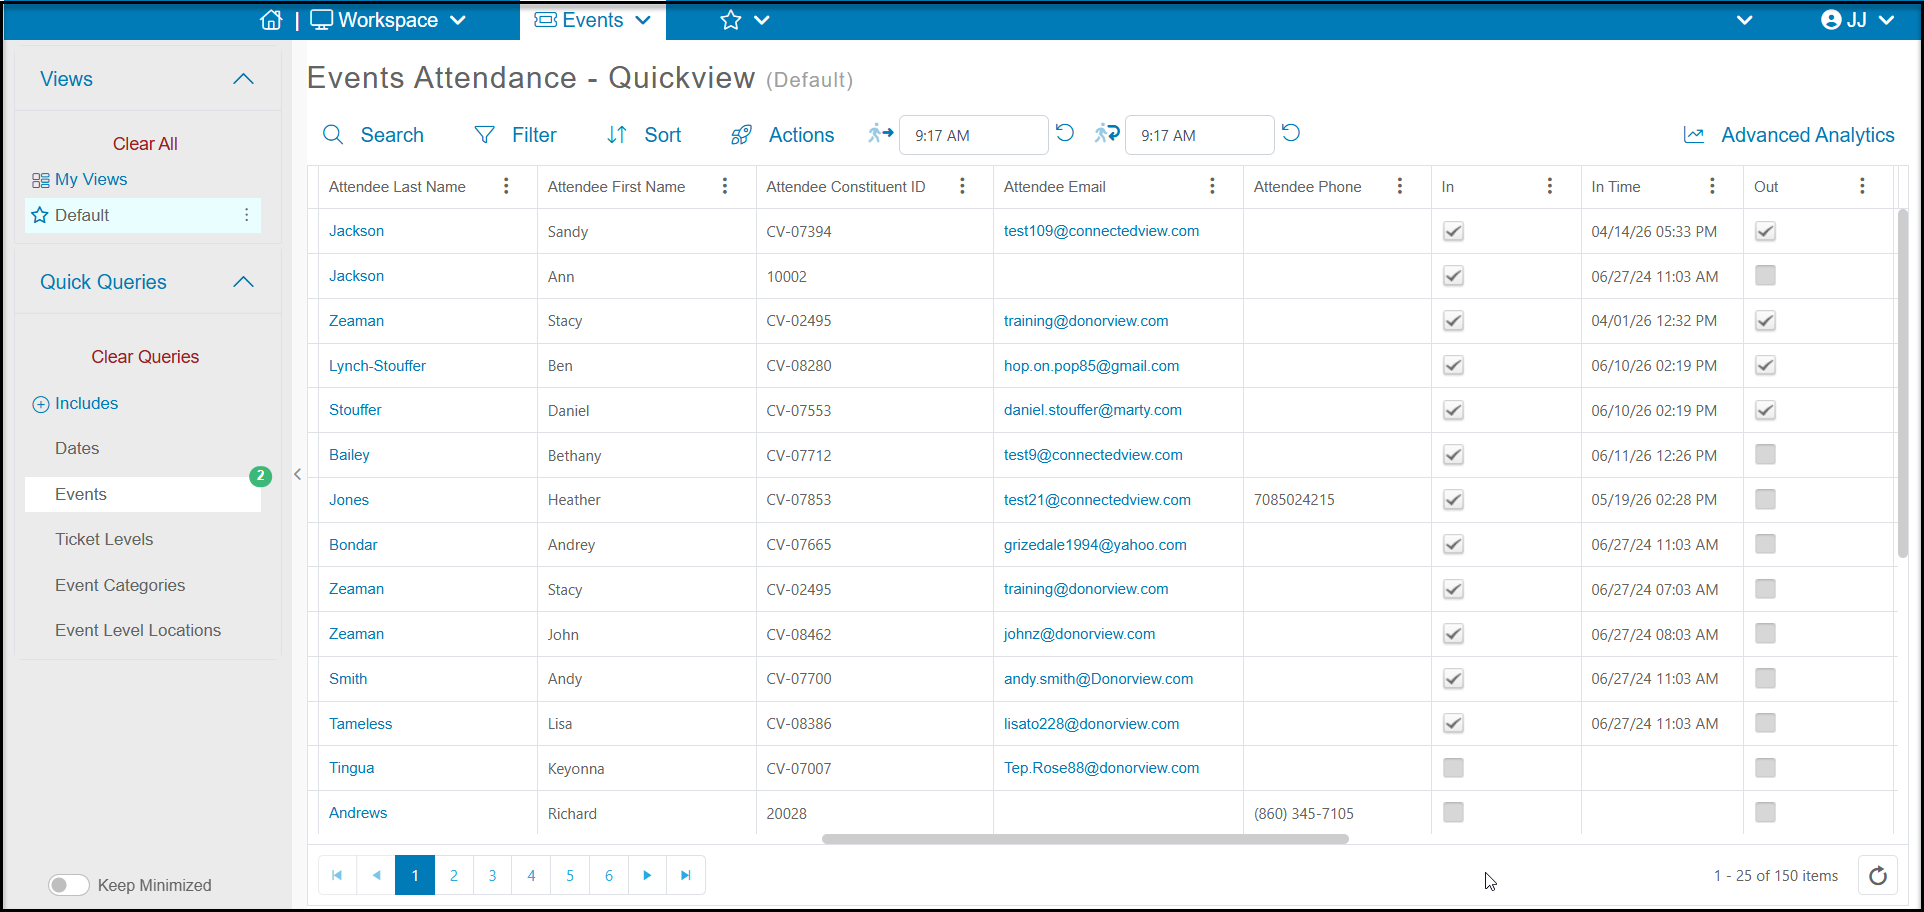Go to page 3 of results
1924x912 pixels.
click(x=492, y=875)
